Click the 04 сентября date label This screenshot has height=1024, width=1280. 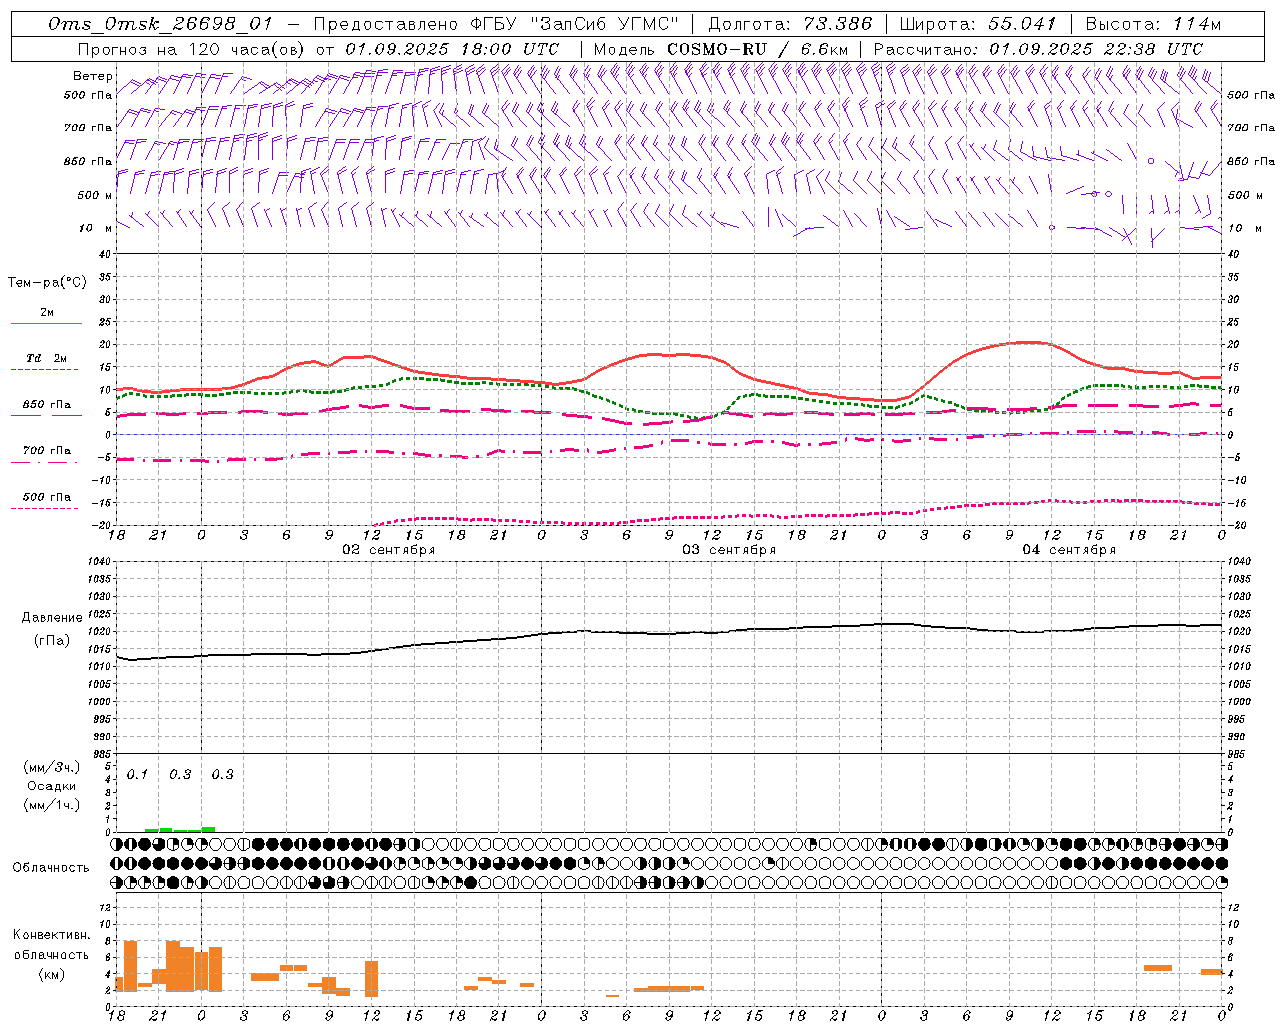tap(1069, 550)
